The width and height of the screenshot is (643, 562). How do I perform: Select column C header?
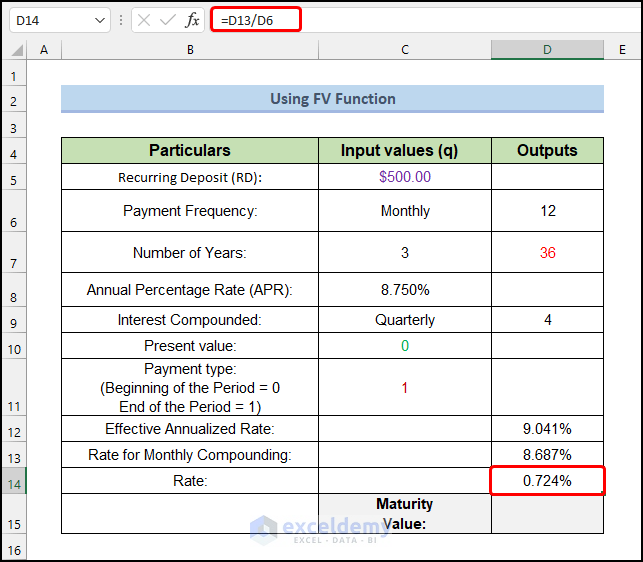404,50
